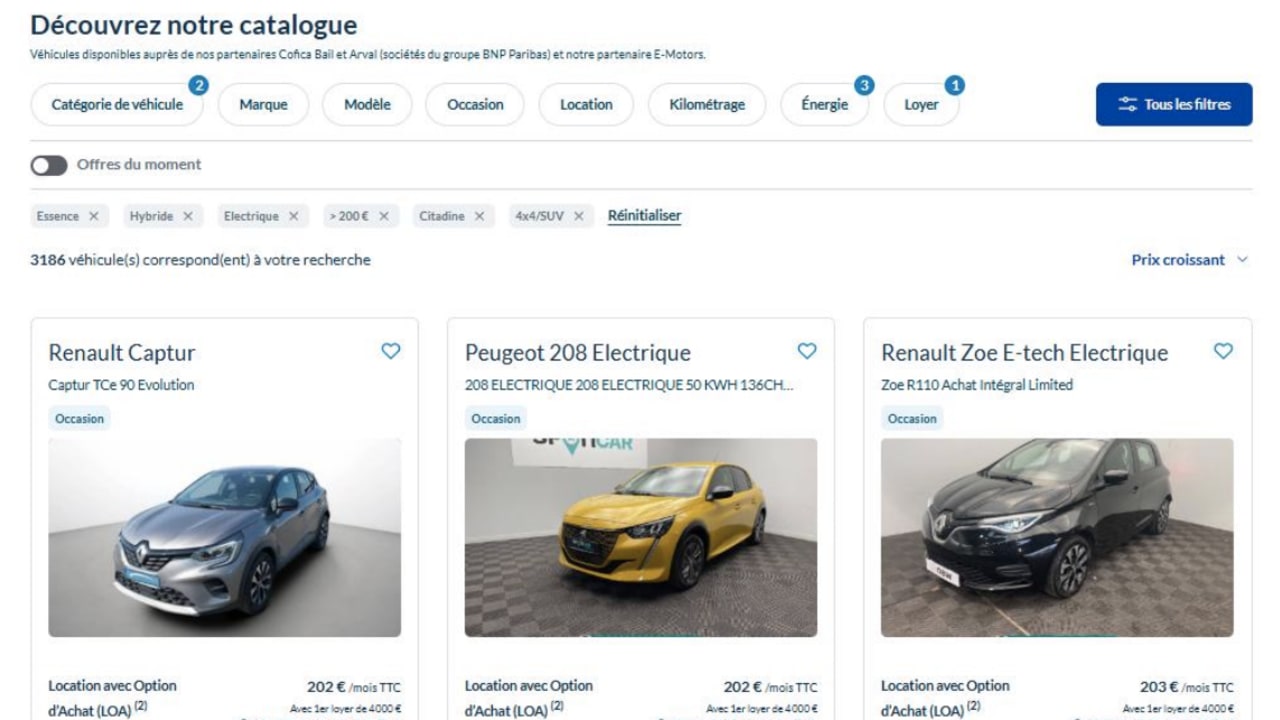The image size is (1280, 720).
Task: Open the Marque filter
Action: (262, 104)
